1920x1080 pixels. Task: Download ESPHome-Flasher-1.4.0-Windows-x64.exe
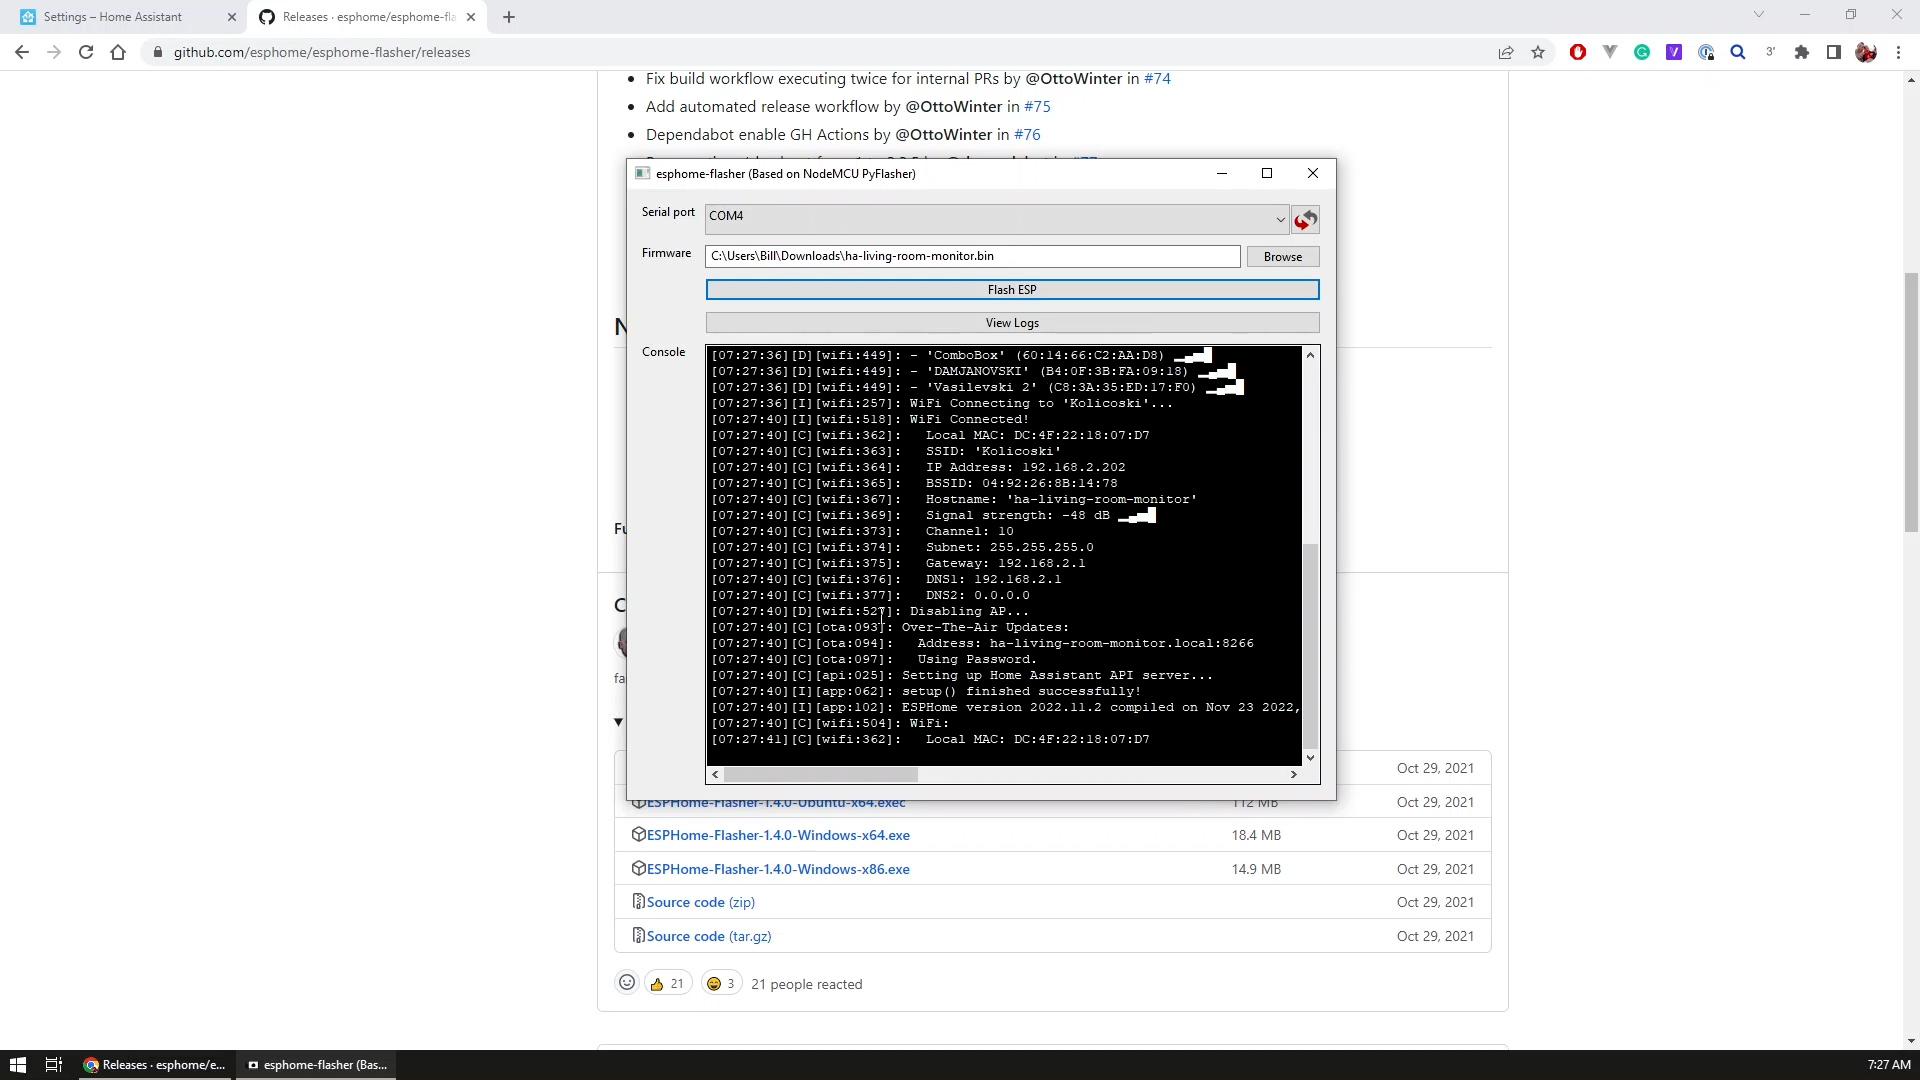click(x=778, y=835)
